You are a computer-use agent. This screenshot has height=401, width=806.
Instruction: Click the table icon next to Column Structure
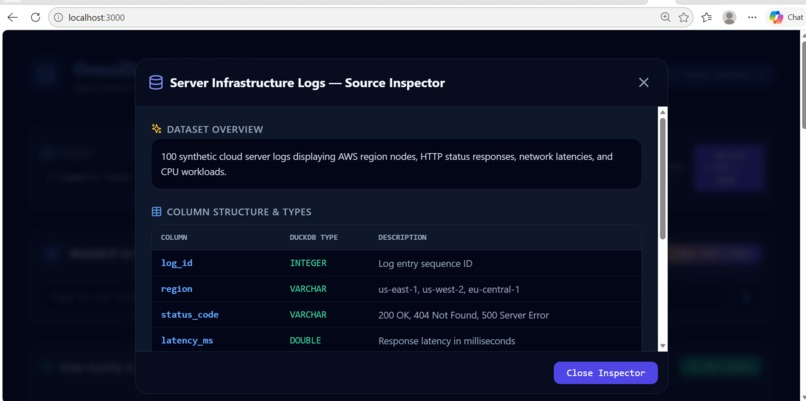click(157, 212)
